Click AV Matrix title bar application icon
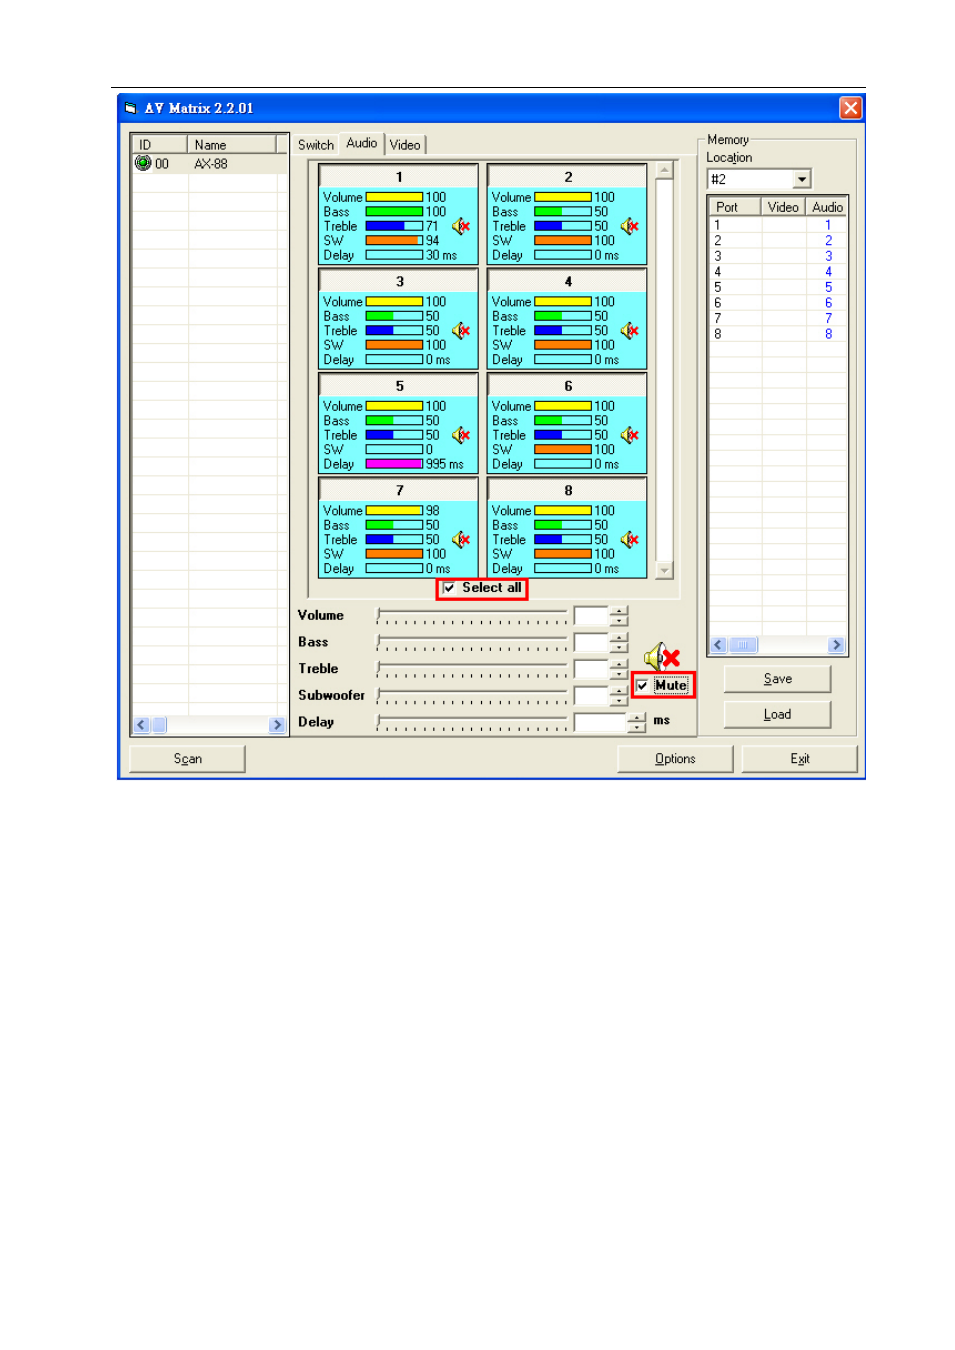Screen dimensions: 955x1350 [x=131, y=108]
